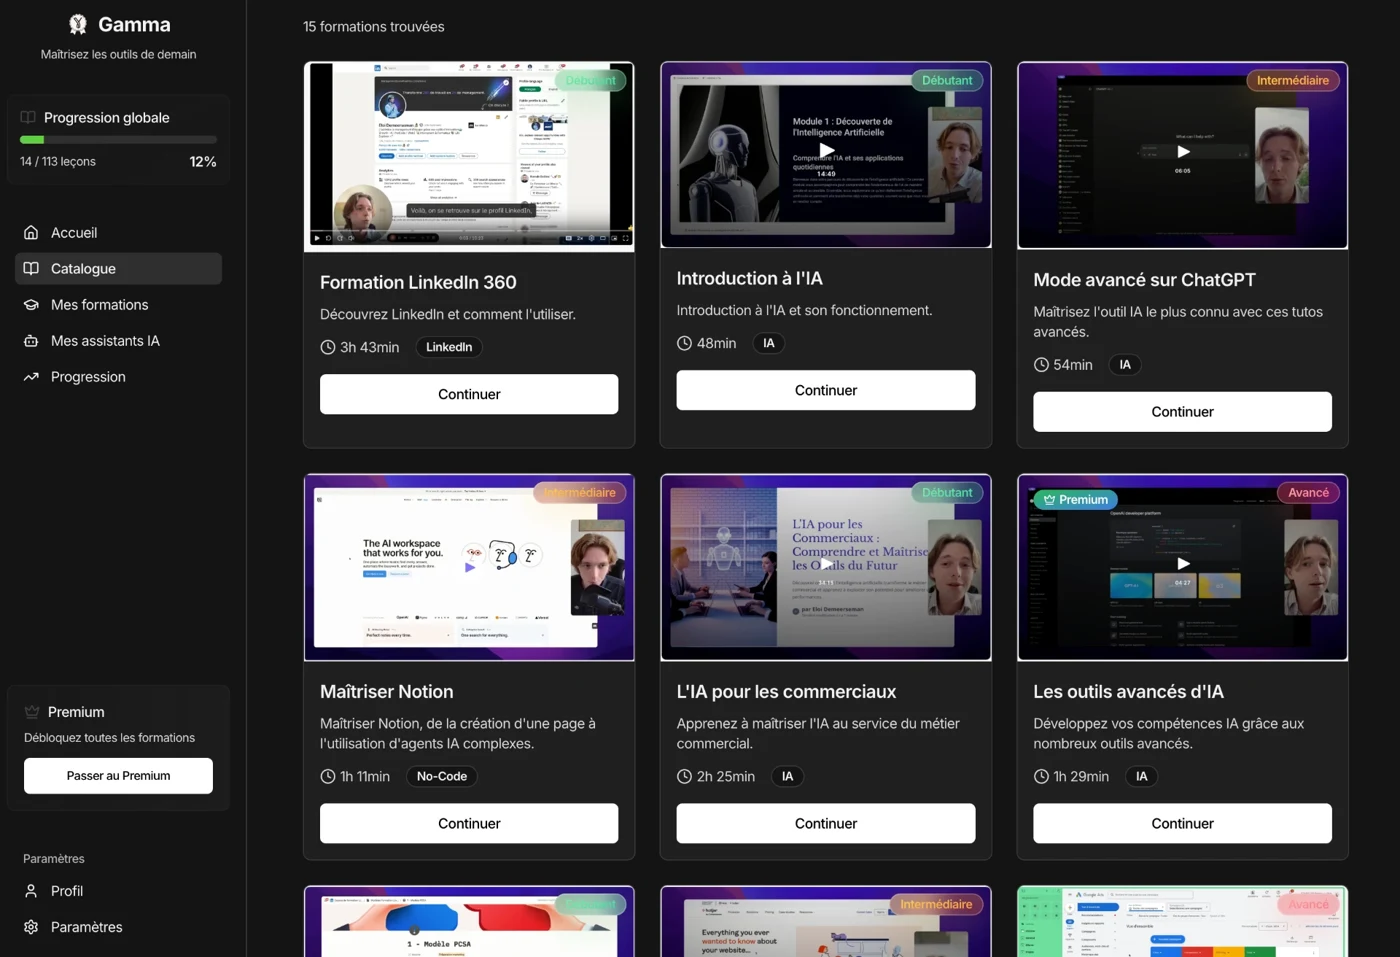This screenshot has height=957, width=1400.
Task: Click IA tag on Les outils avancés d'IA
Action: click(1141, 776)
